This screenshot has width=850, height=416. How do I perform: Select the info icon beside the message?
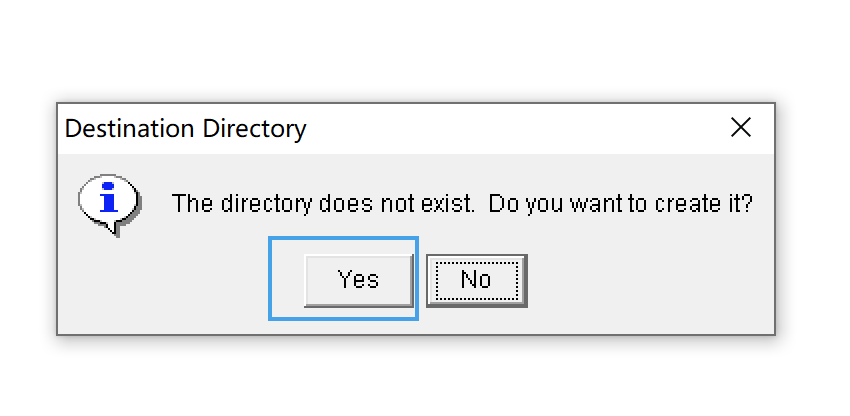[x=110, y=204]
